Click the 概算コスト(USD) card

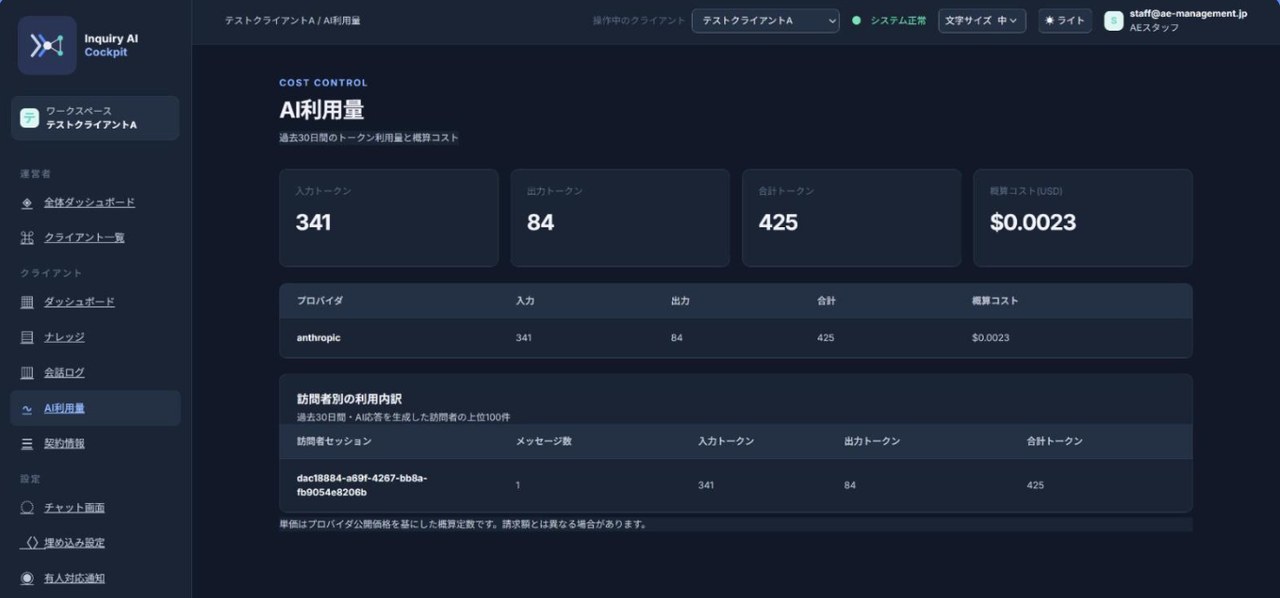click(x=1083, y=218)
